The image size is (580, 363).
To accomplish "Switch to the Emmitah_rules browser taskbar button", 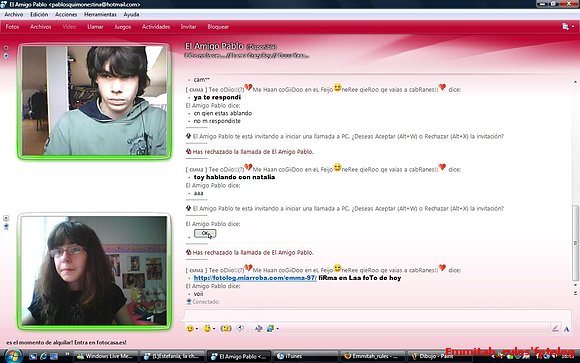I will point(372,356).
